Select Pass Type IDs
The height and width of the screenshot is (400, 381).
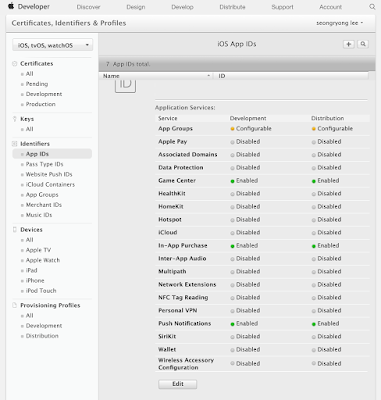tap(44, 164)
